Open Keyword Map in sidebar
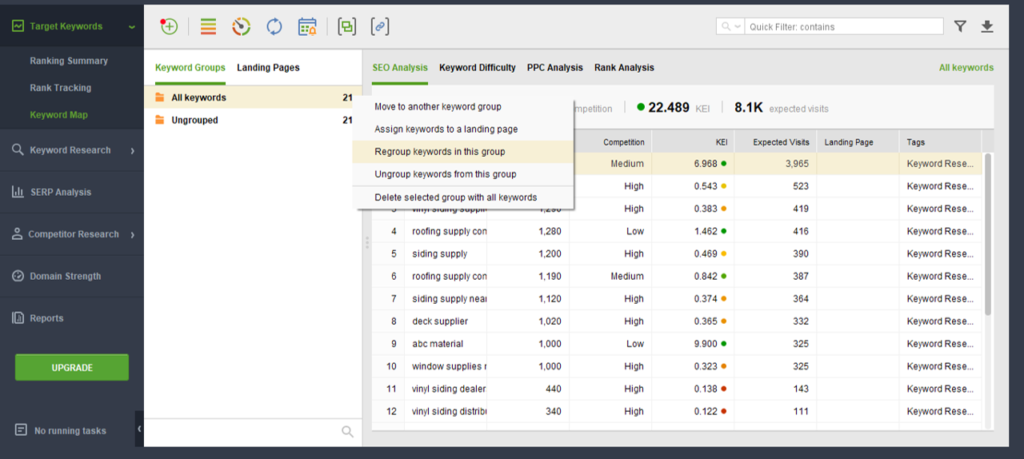The height and width of the screenshot is (459, 1024). click(59, 115)
